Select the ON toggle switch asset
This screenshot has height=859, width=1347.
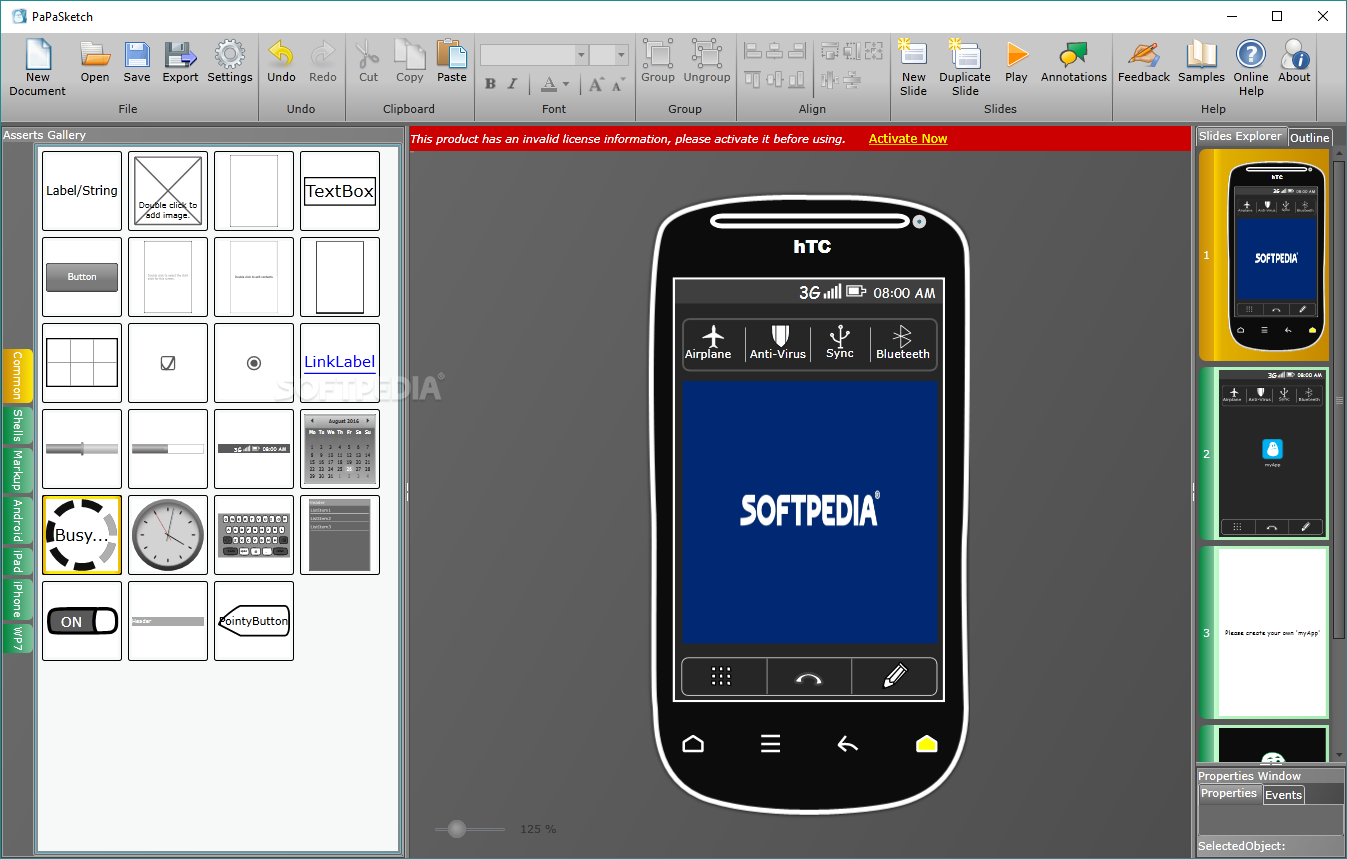point(82,621)
